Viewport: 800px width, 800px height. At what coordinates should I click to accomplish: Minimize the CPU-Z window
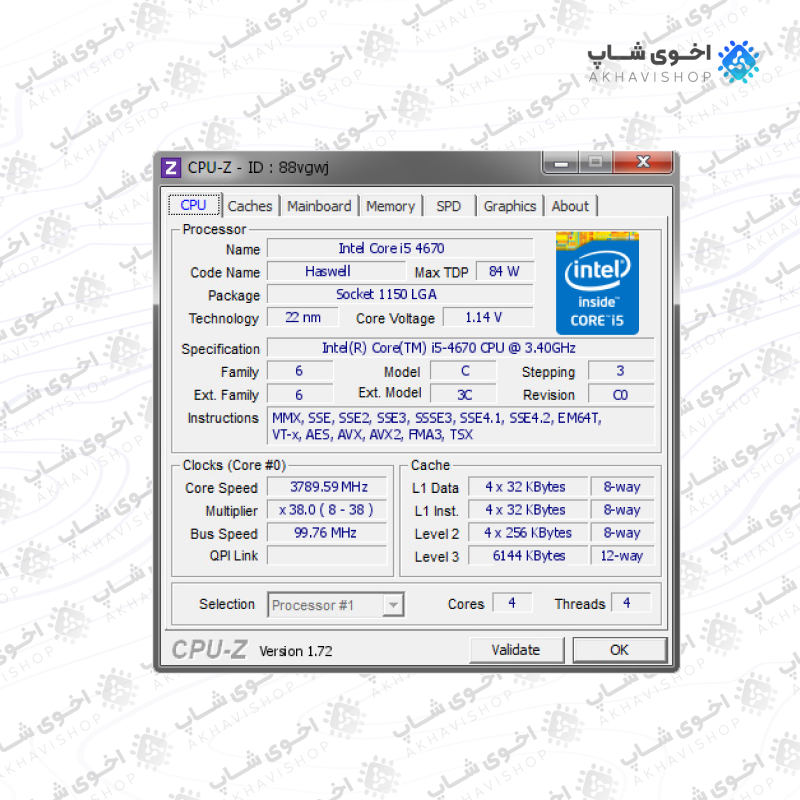[x=561, y=163]
